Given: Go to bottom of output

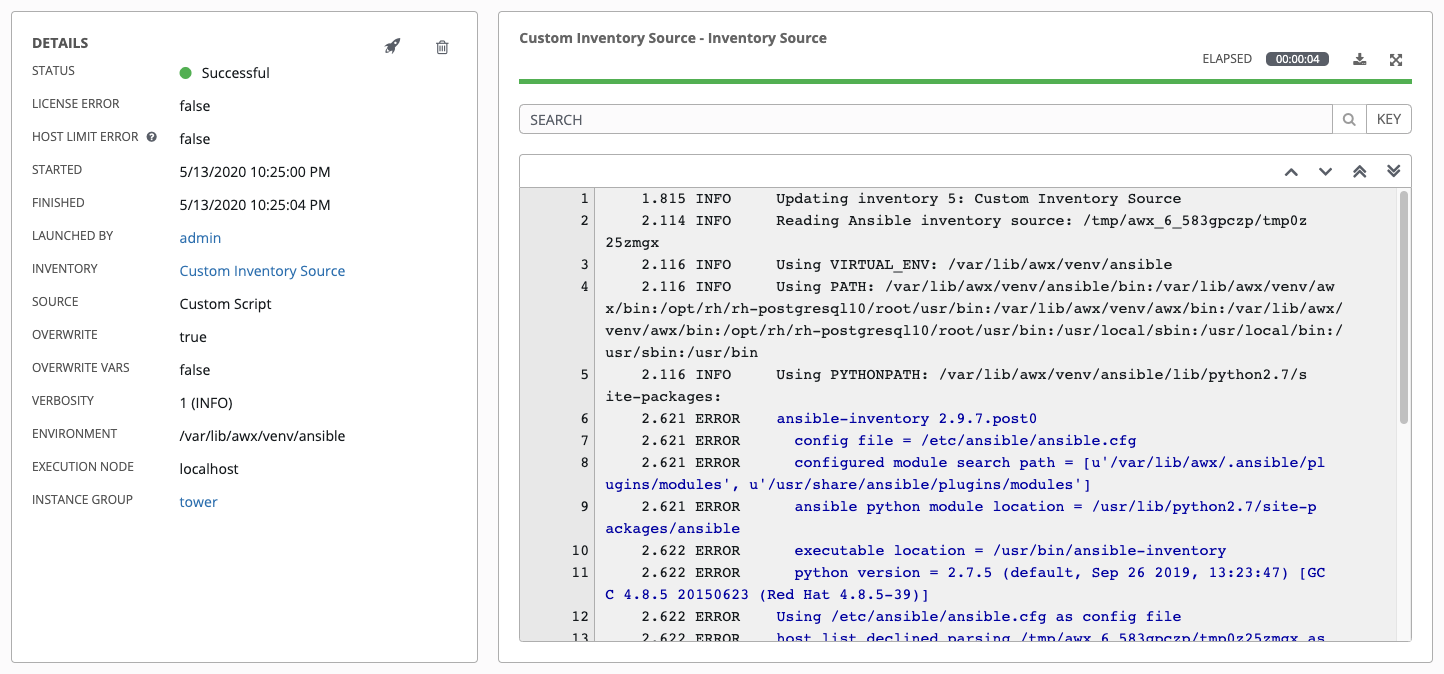Looking at the screenshot, I should 1393,172.
